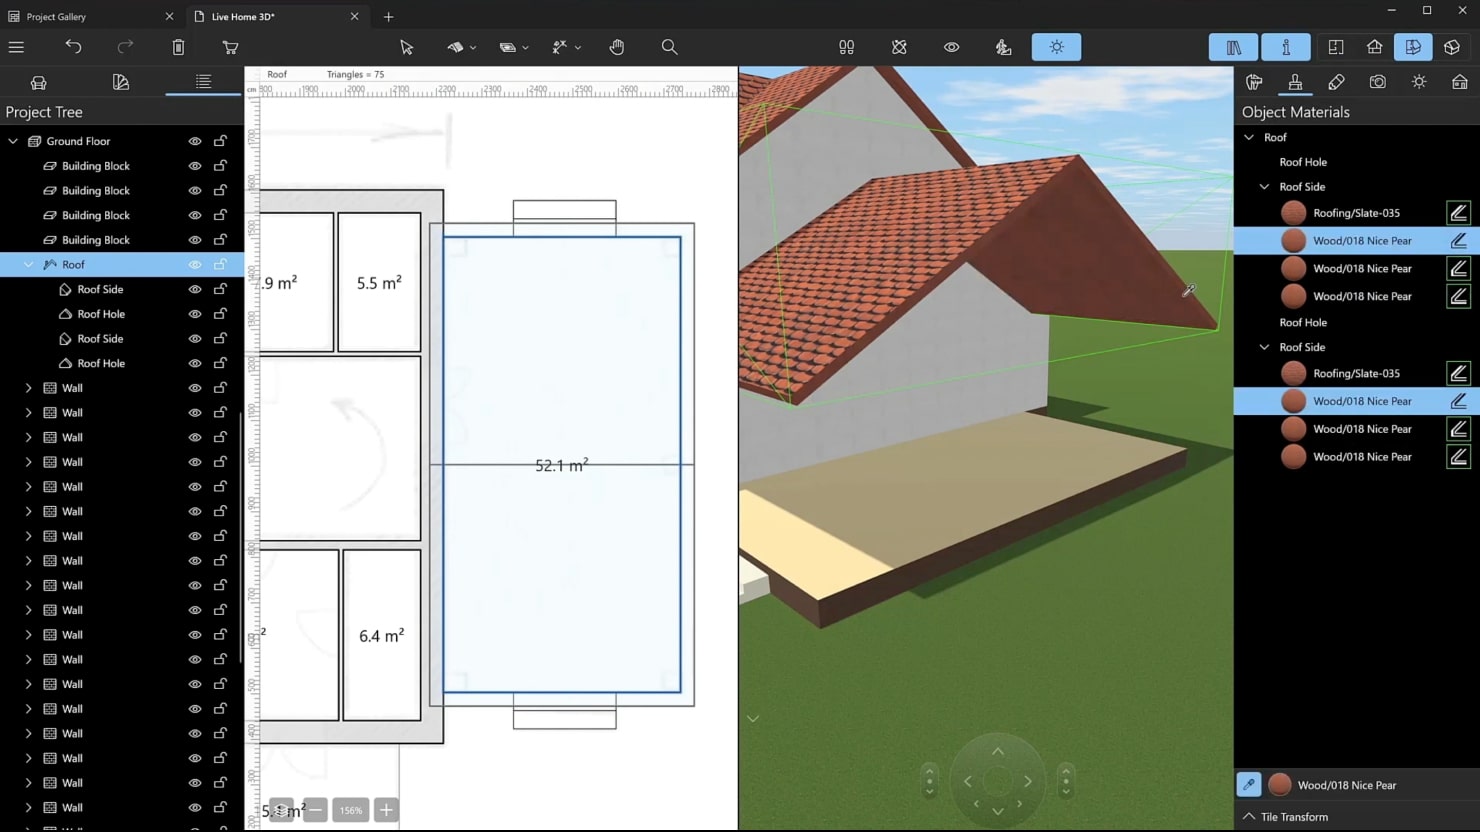This screenshot has height=832, width=1480.
Task: Open the dimensions ruler inspector tab
Action: point(1336,82)
